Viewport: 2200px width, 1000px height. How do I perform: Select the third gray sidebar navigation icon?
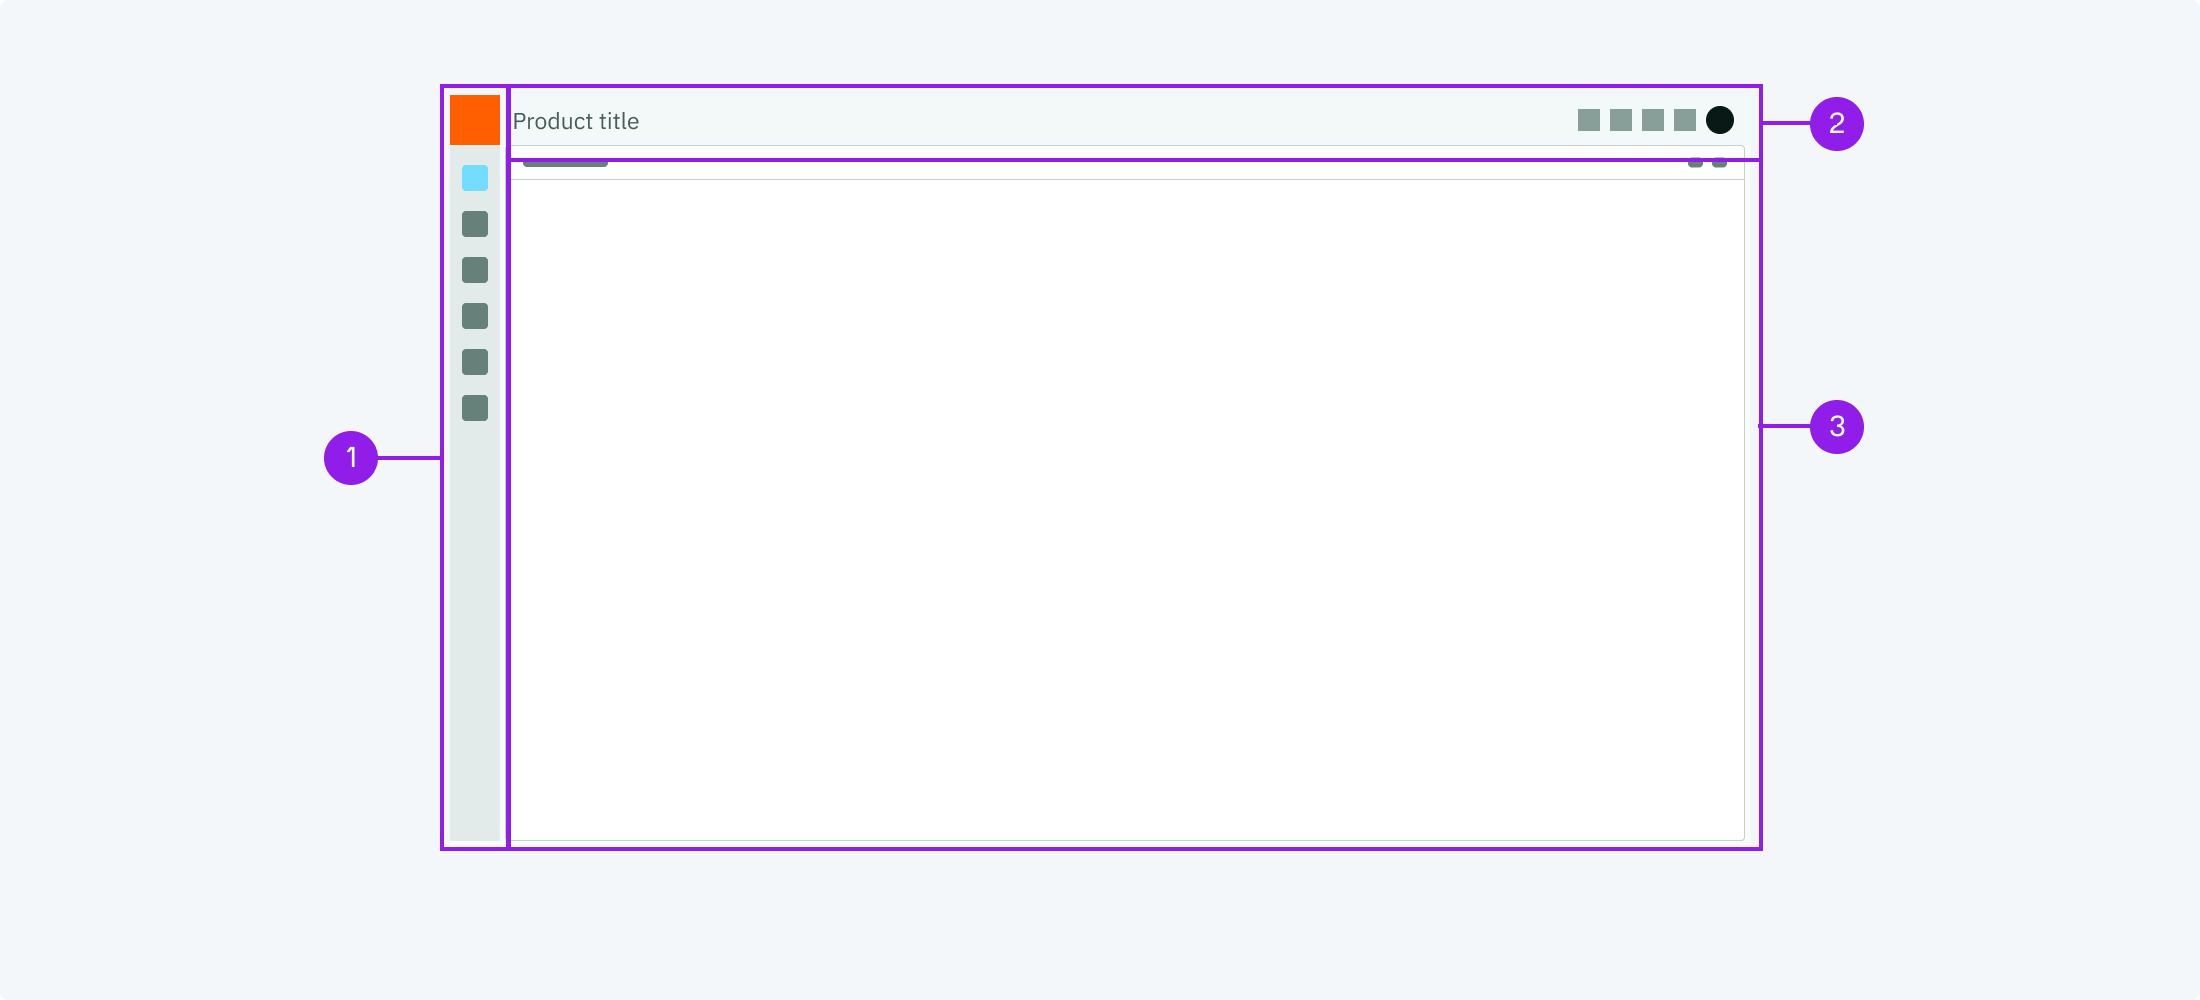coord(475,316)
